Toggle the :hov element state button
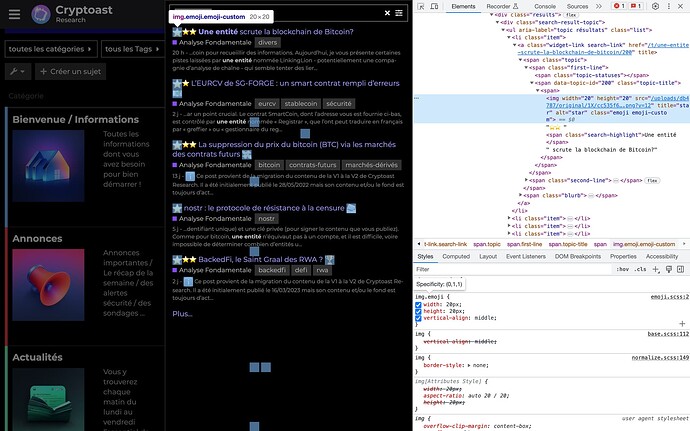The width and height of the screenshot is (690, 431). pos(622,269)
